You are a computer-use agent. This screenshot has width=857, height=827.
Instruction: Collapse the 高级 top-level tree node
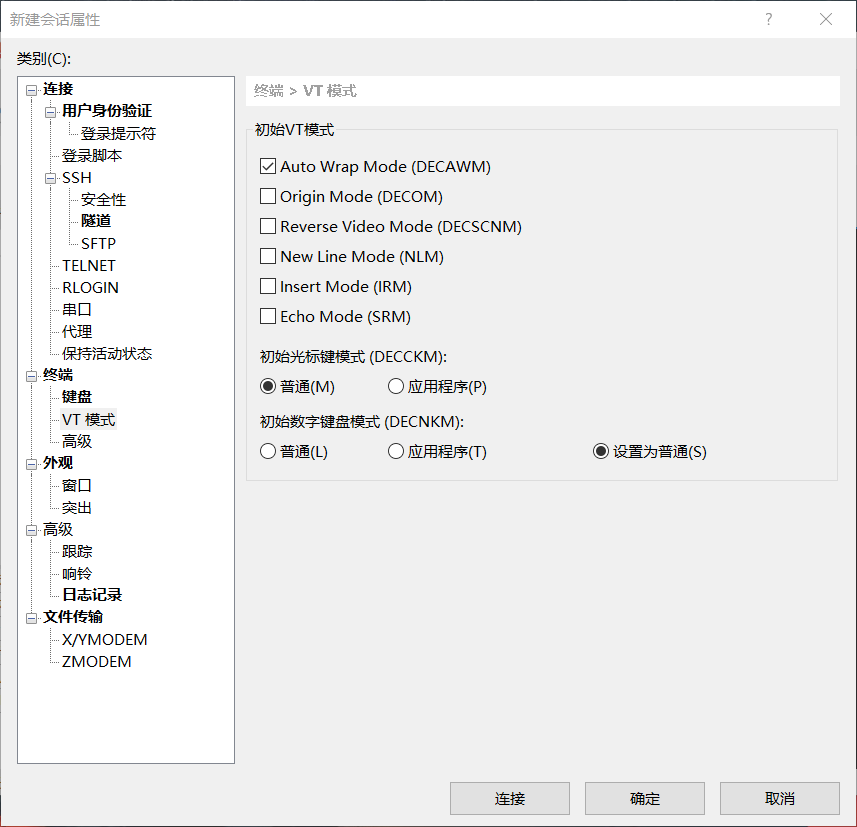(x=32, y=530)
